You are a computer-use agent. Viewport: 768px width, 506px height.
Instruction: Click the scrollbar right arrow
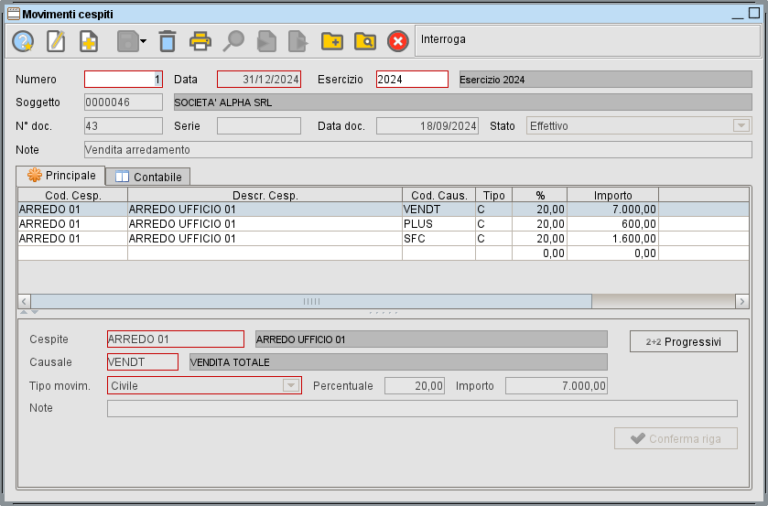[x=742, y=301]
